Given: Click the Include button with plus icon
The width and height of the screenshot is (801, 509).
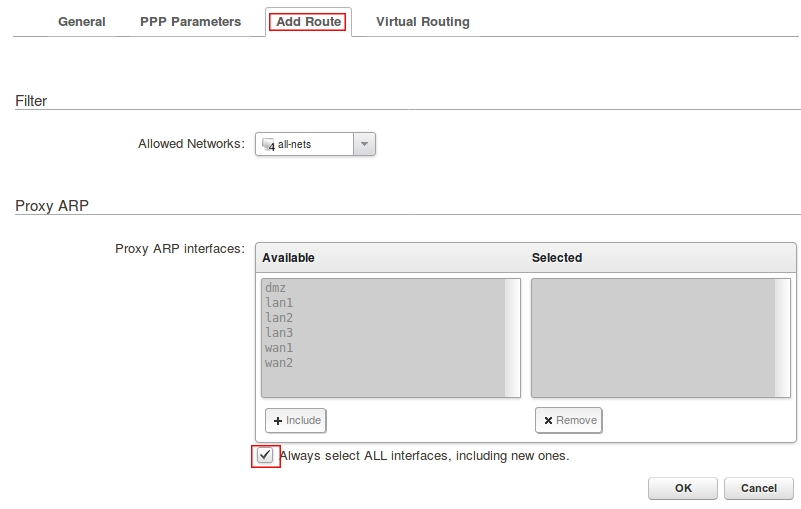Looking at the screenshot, I should point(296,420).
